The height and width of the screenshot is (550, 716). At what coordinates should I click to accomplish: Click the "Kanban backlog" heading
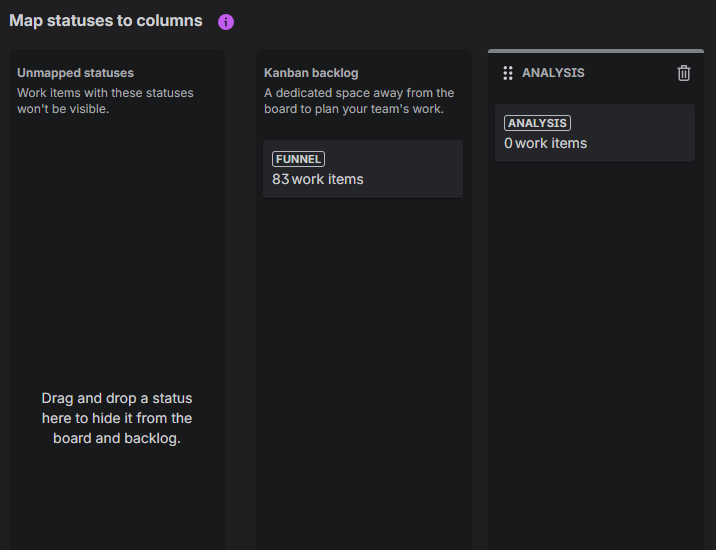(311, 73)
